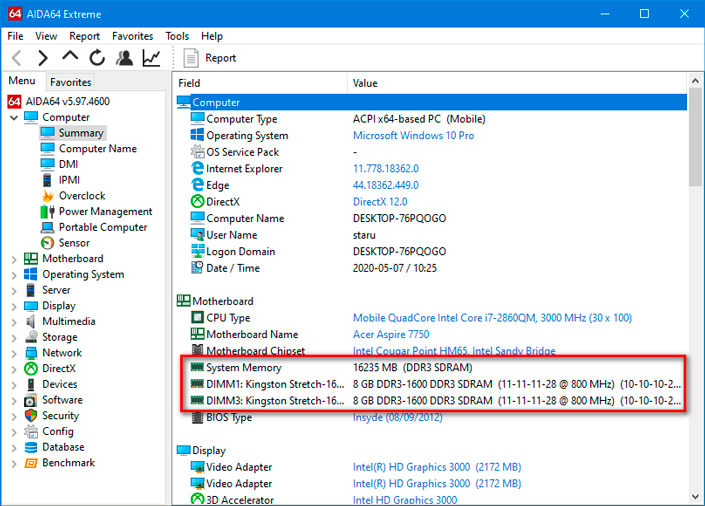Click the Power Management battery icon
This screenshot has width=705, height=506.
tap(47, 211)
